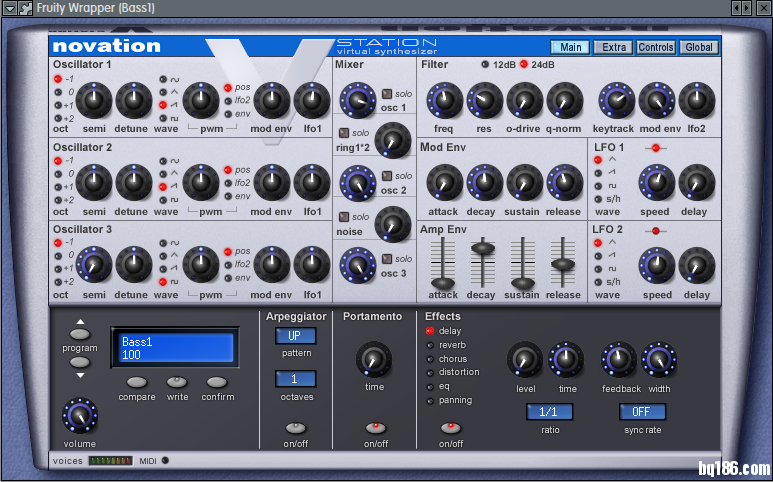This screenshot has height=482, width=773.
Task: Switch to the Global tab
Action: tap(699, 47)
